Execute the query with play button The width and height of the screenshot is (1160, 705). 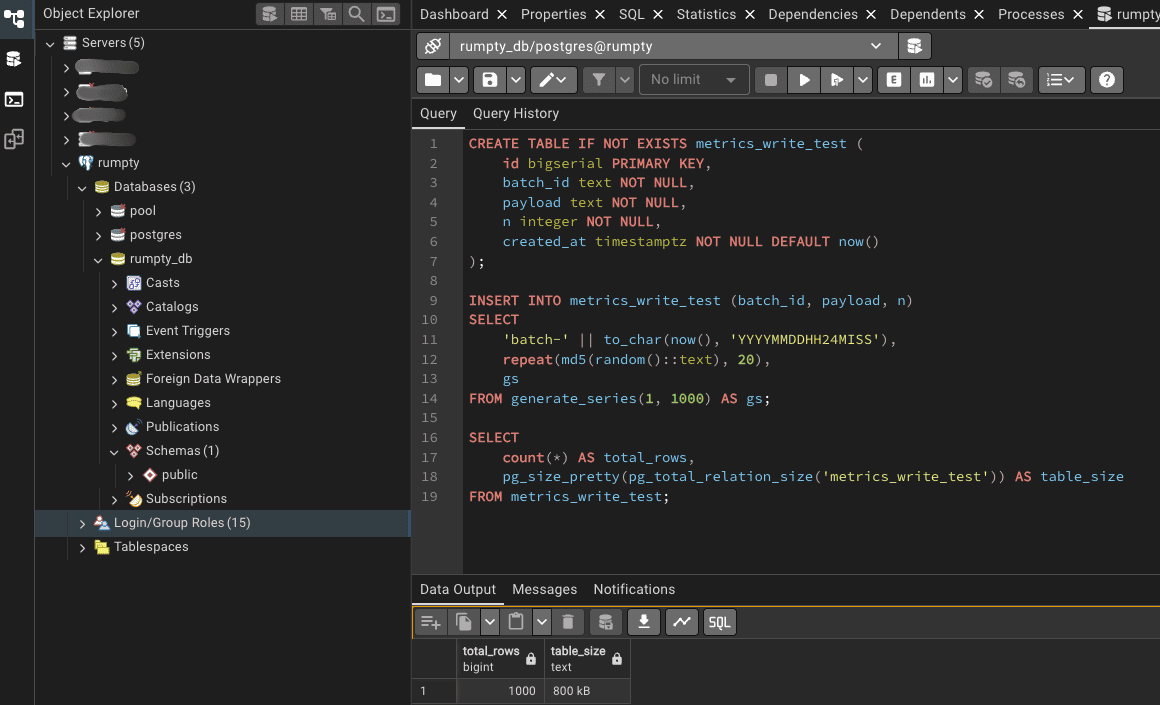804,80
